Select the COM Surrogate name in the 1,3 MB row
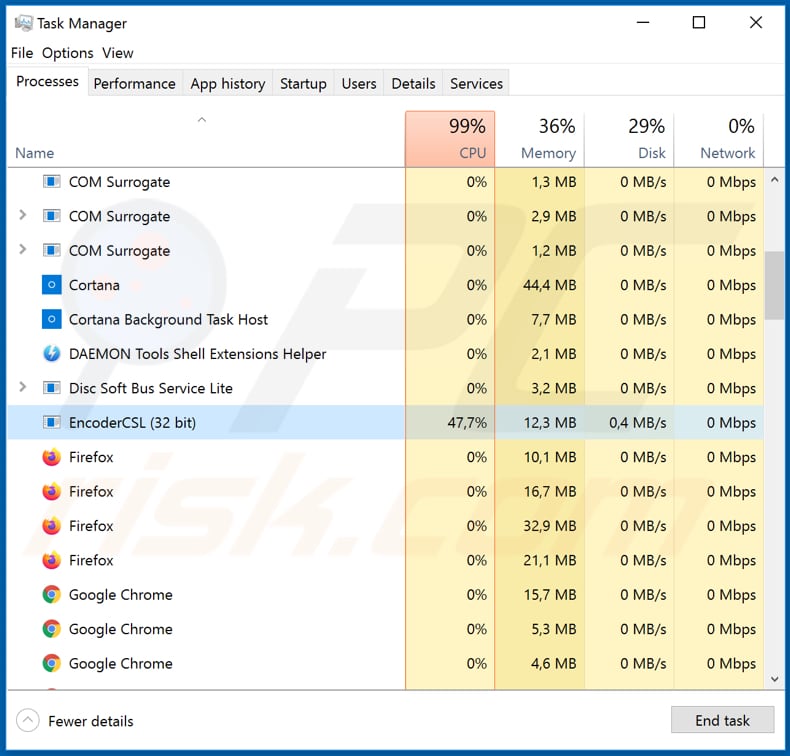790x756 pixels. (x=119, y=182)
